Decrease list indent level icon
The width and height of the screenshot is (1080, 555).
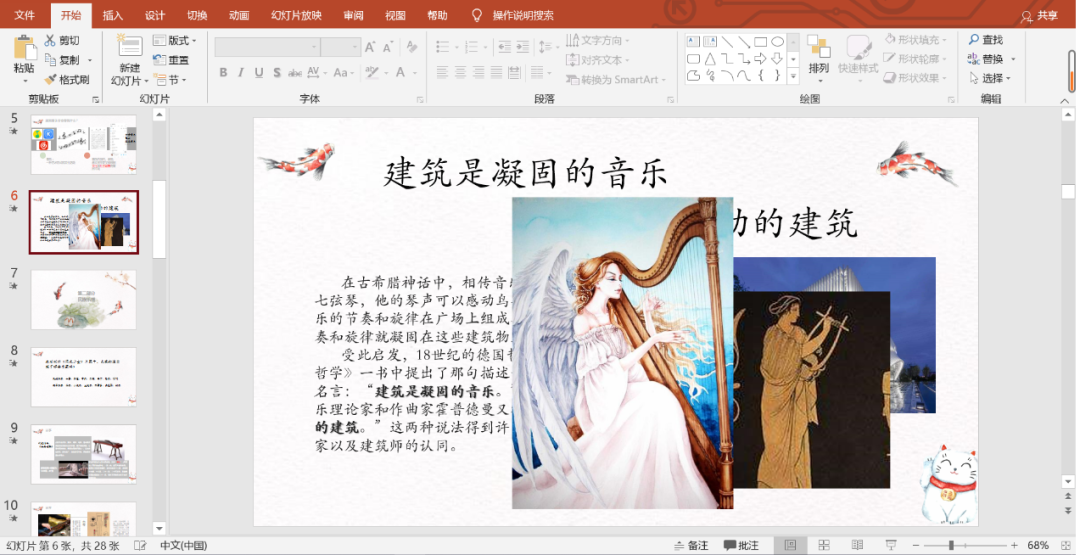tap(504, 47)
